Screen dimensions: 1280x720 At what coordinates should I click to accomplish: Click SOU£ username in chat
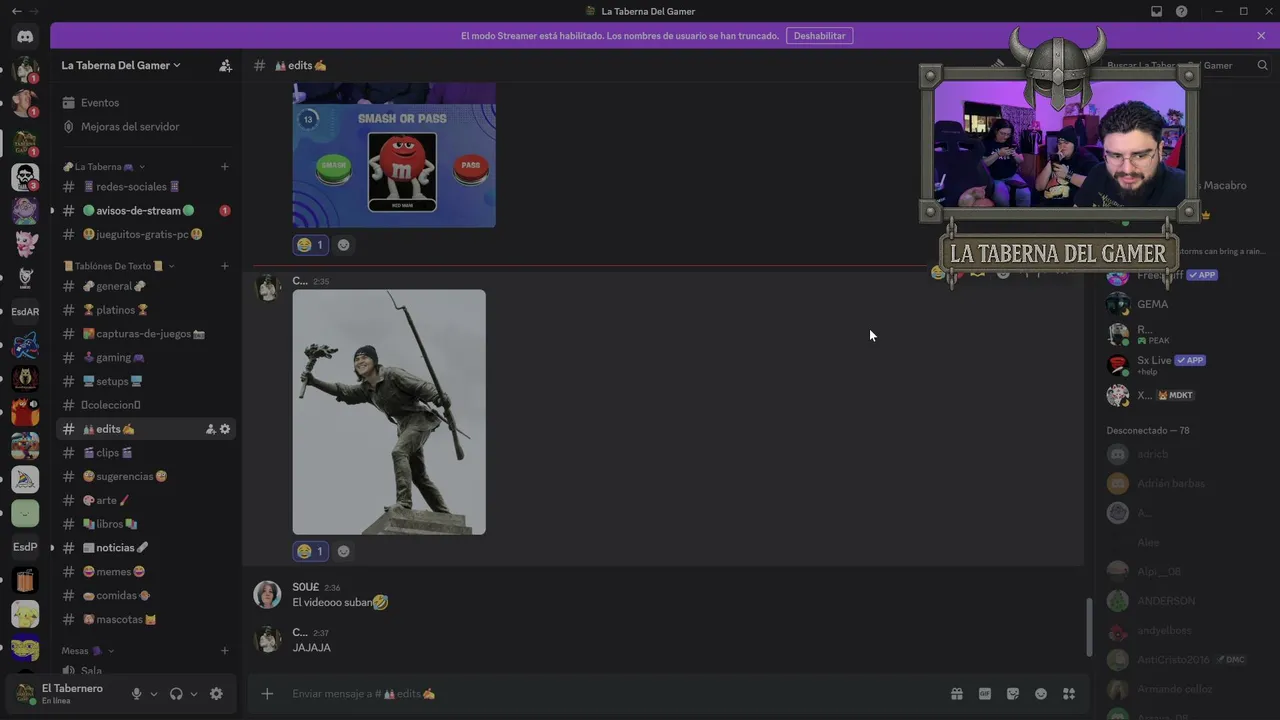[306, 587]
